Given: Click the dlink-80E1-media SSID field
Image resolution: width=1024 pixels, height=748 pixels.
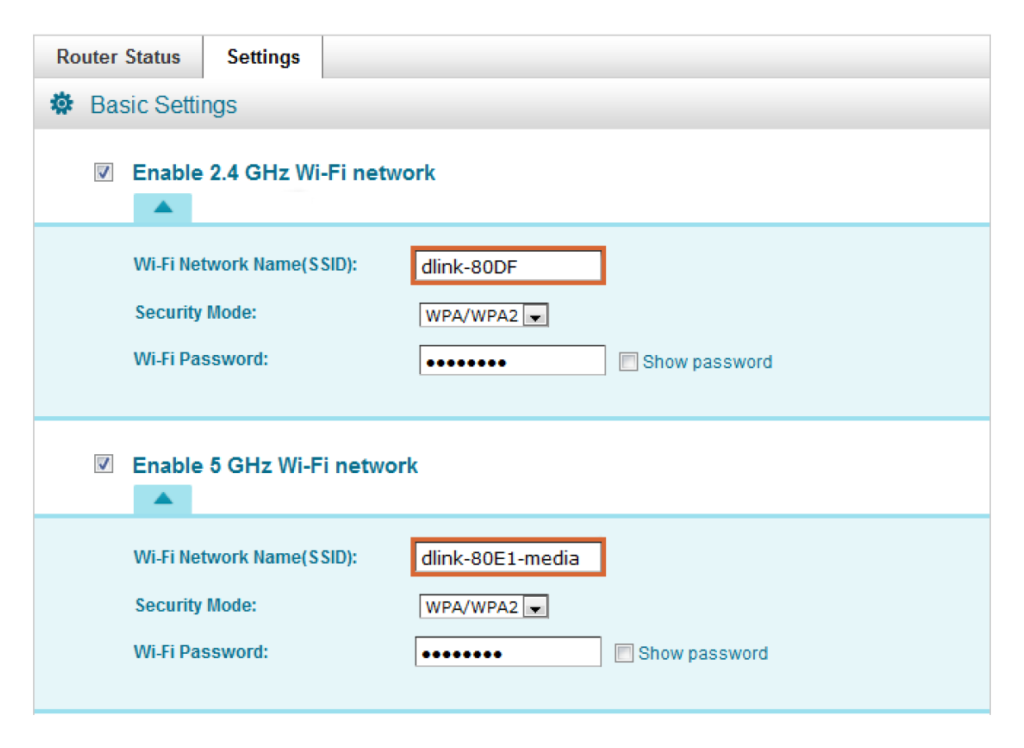Looking at the screenshot, I should [508, 557].
